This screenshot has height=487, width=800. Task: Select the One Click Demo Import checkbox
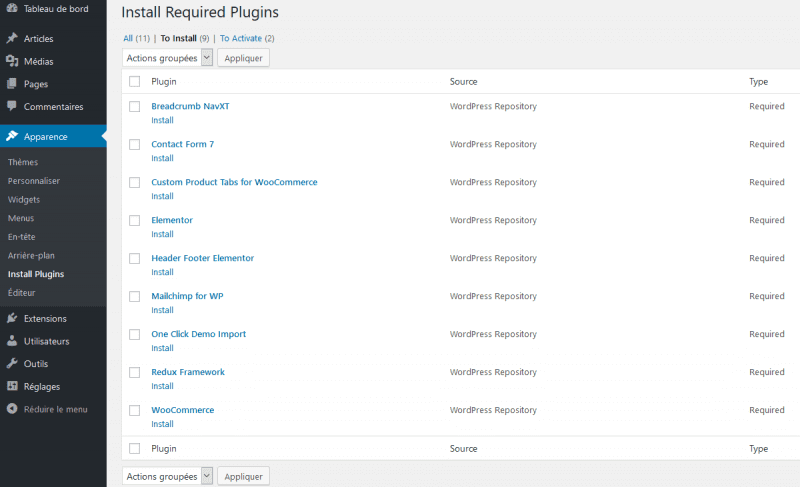135,335
